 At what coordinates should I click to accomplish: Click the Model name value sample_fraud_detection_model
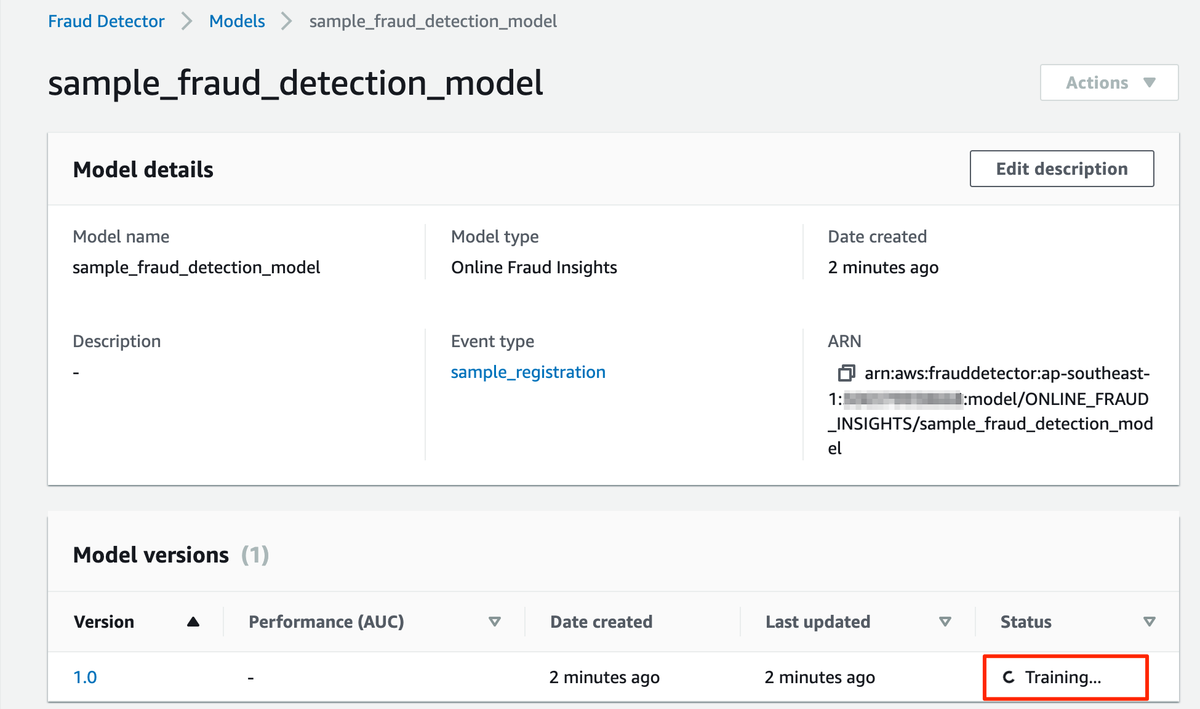[x=197, y=267]
